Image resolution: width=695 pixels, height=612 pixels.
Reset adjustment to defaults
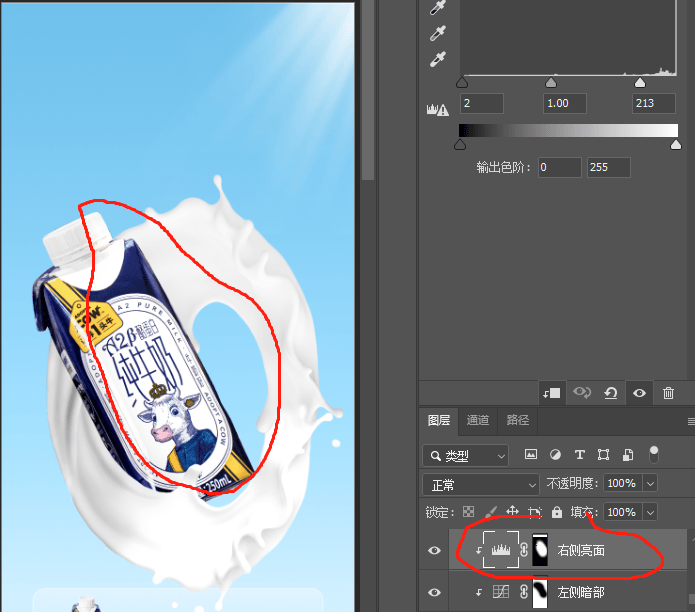[611, 393]
